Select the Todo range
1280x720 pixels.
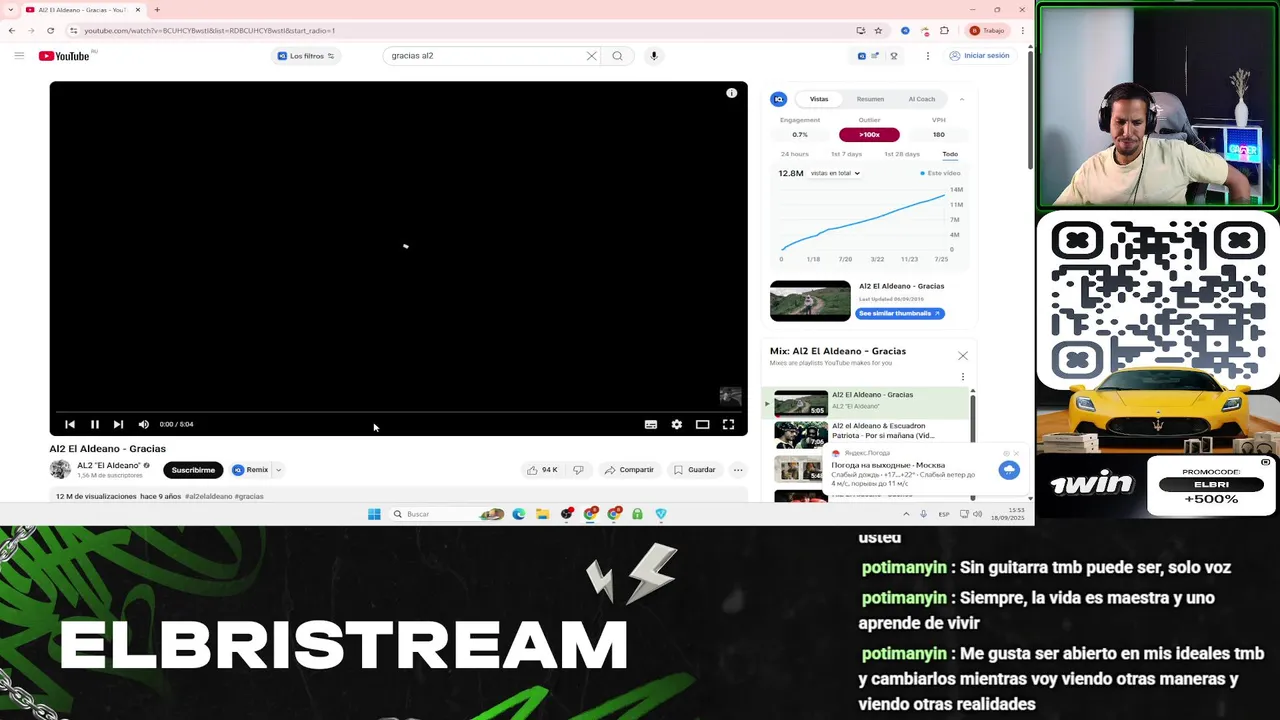(950, 154)
